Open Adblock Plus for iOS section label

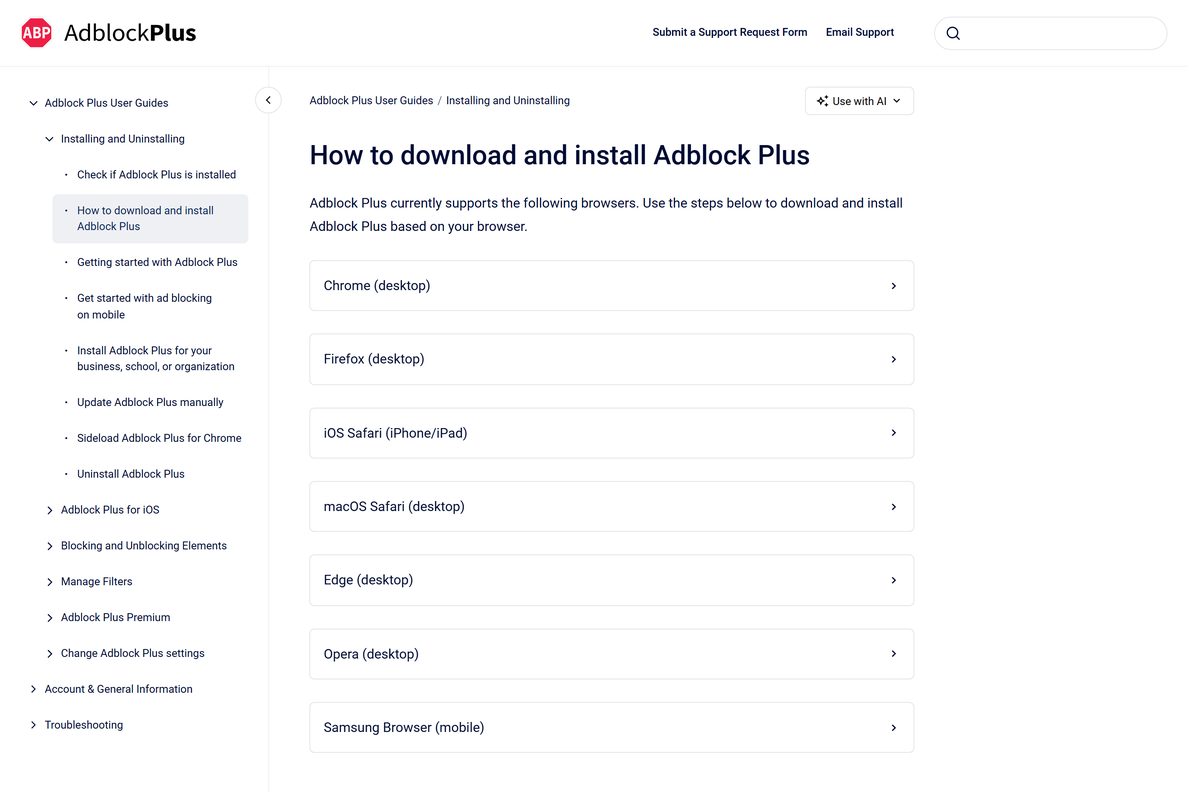[x=110, y=510]
